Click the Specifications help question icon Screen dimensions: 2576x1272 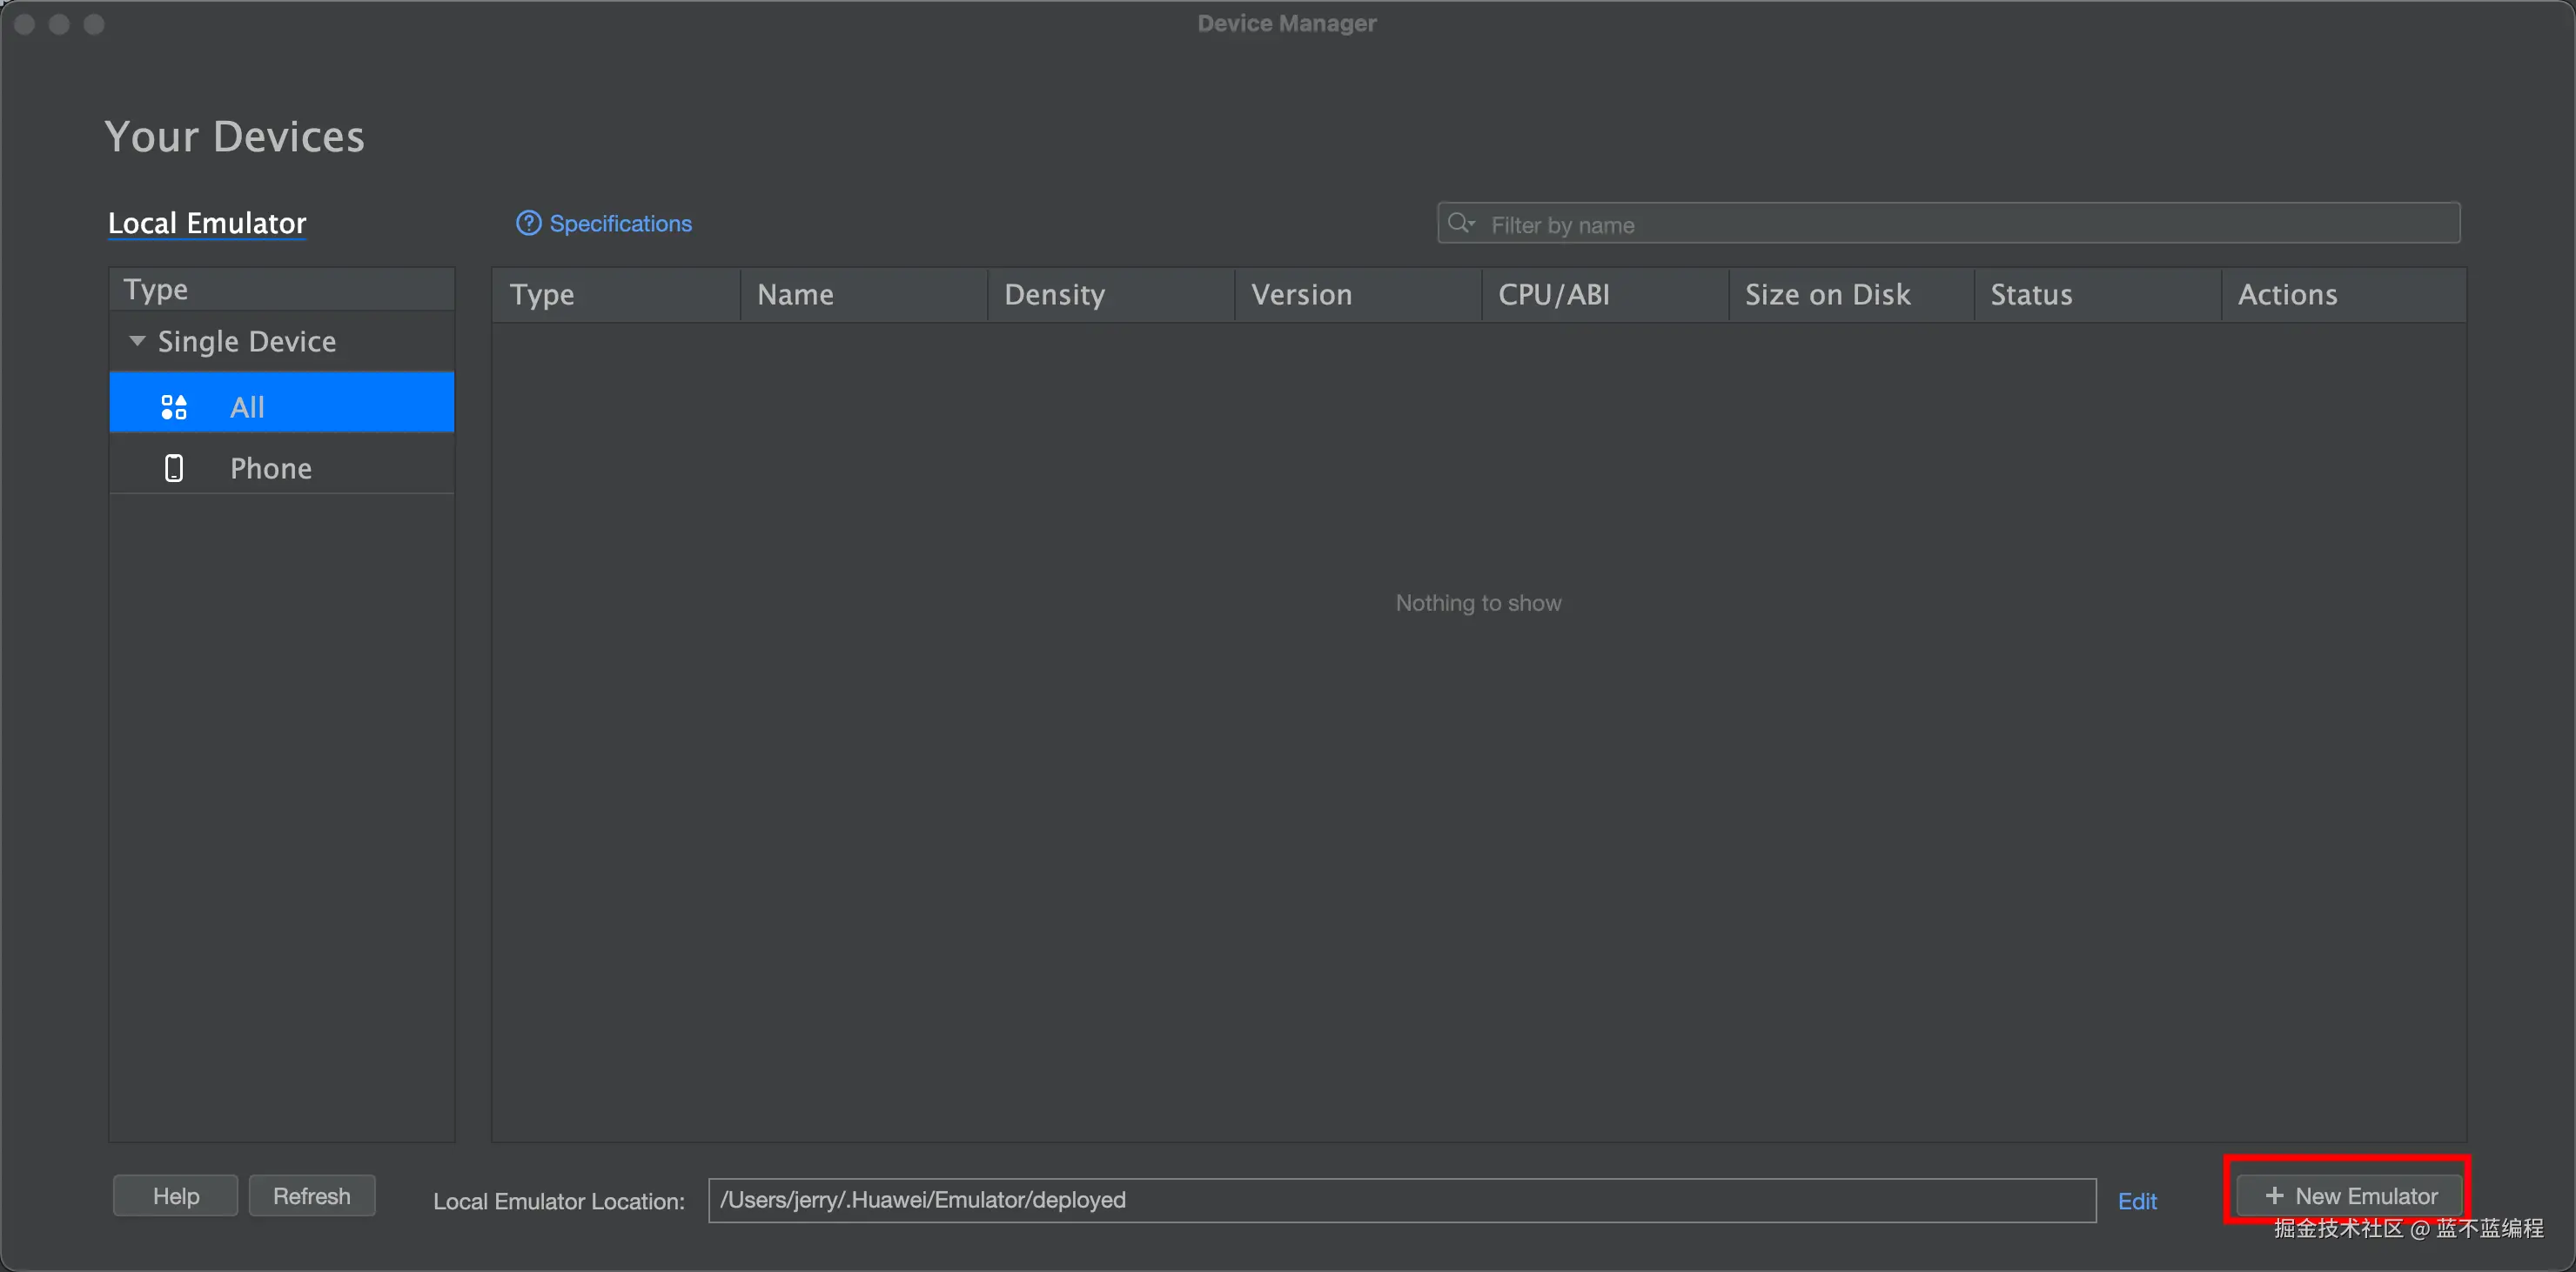pos(528,223)
